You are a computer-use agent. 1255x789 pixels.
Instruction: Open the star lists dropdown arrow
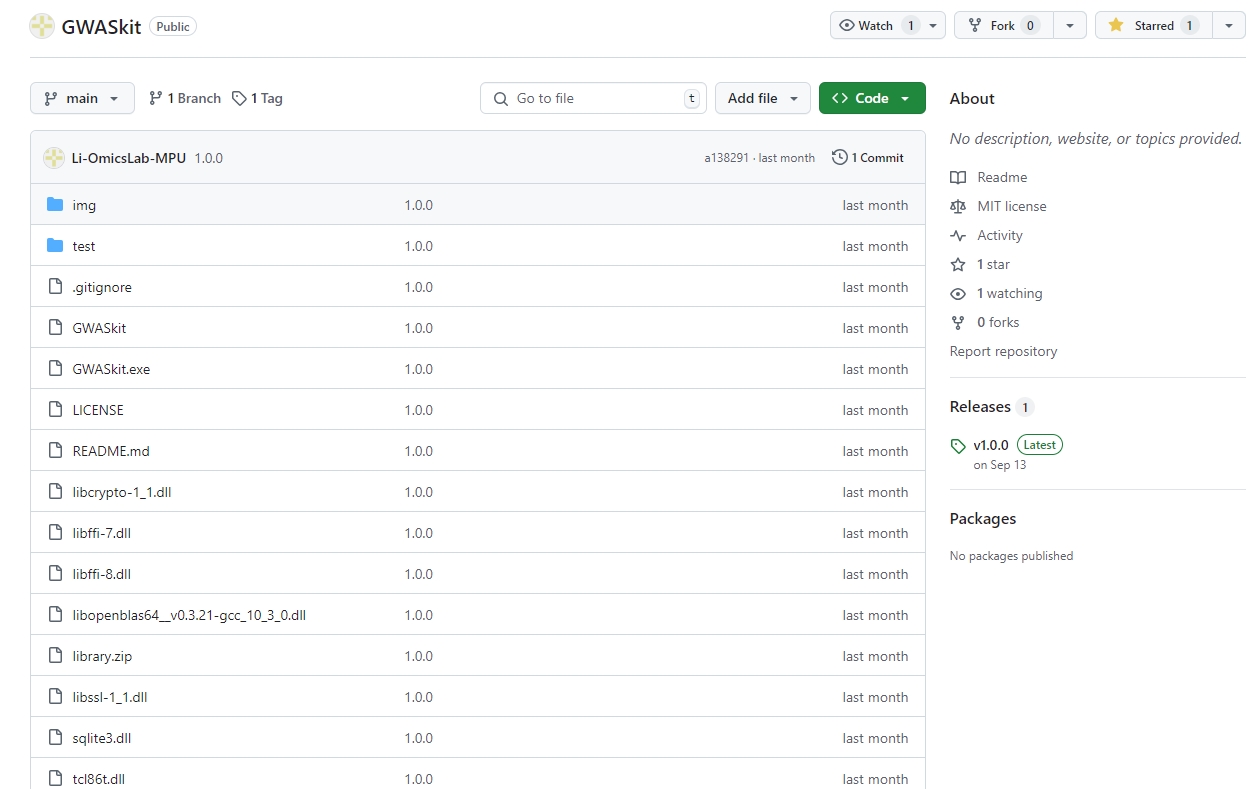coord(1228,26)
